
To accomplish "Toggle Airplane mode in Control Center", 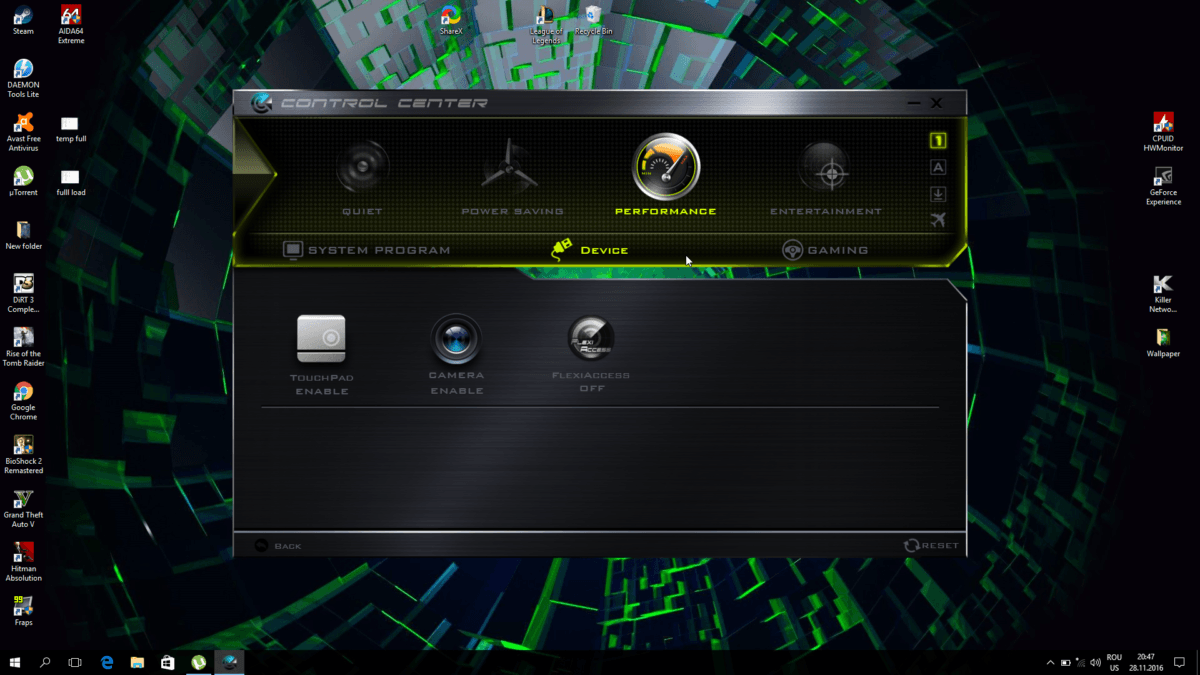I will pyautogui.click(x=938, y=220).
